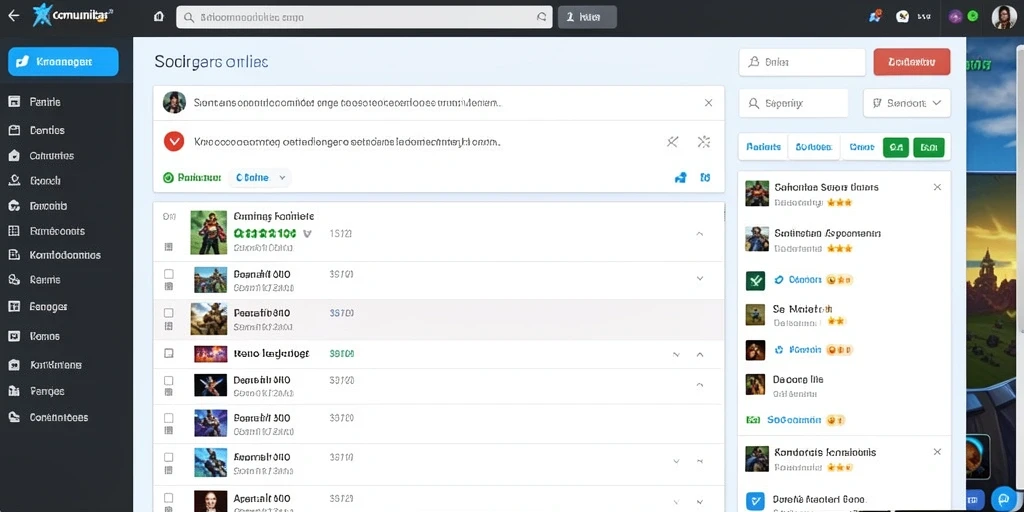Image resolution: width=1024 pixels, height=512 pixels.
Task: Click the magnifier icon in the top search bar
Action: (x=189, y=18)
